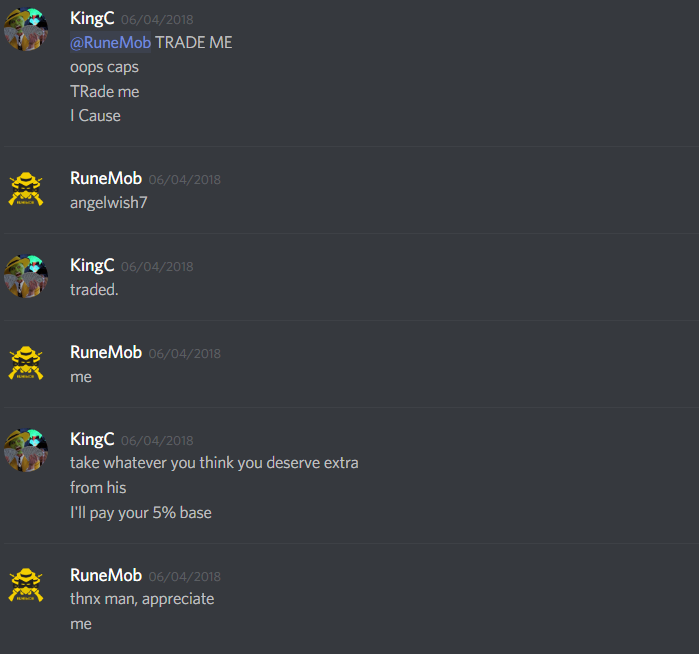699x654 pixels.
Task: Click the 'thnx man, appreciate' message
Action: [142, 599]
